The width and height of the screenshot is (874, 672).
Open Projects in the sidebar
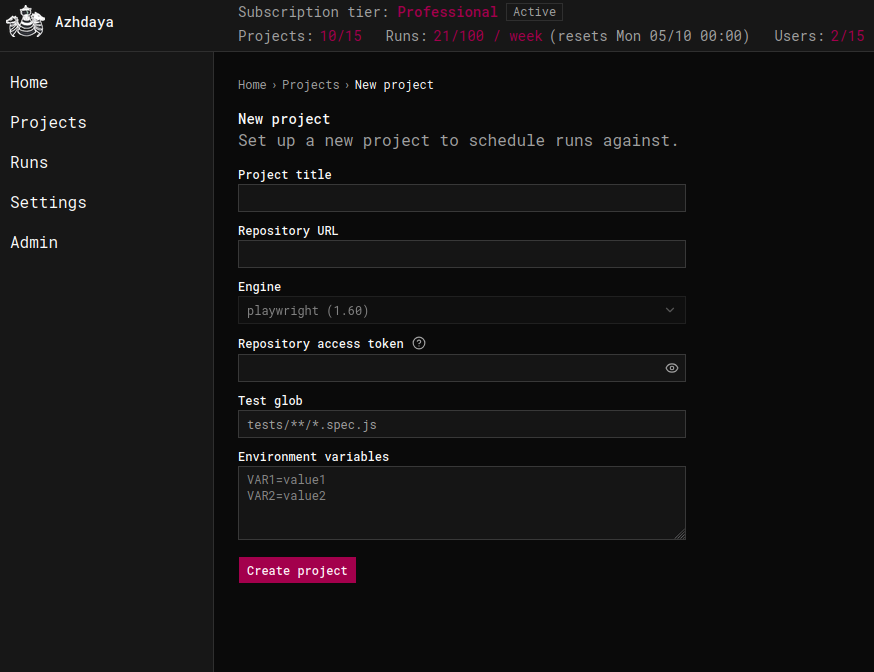coord(48,123)
